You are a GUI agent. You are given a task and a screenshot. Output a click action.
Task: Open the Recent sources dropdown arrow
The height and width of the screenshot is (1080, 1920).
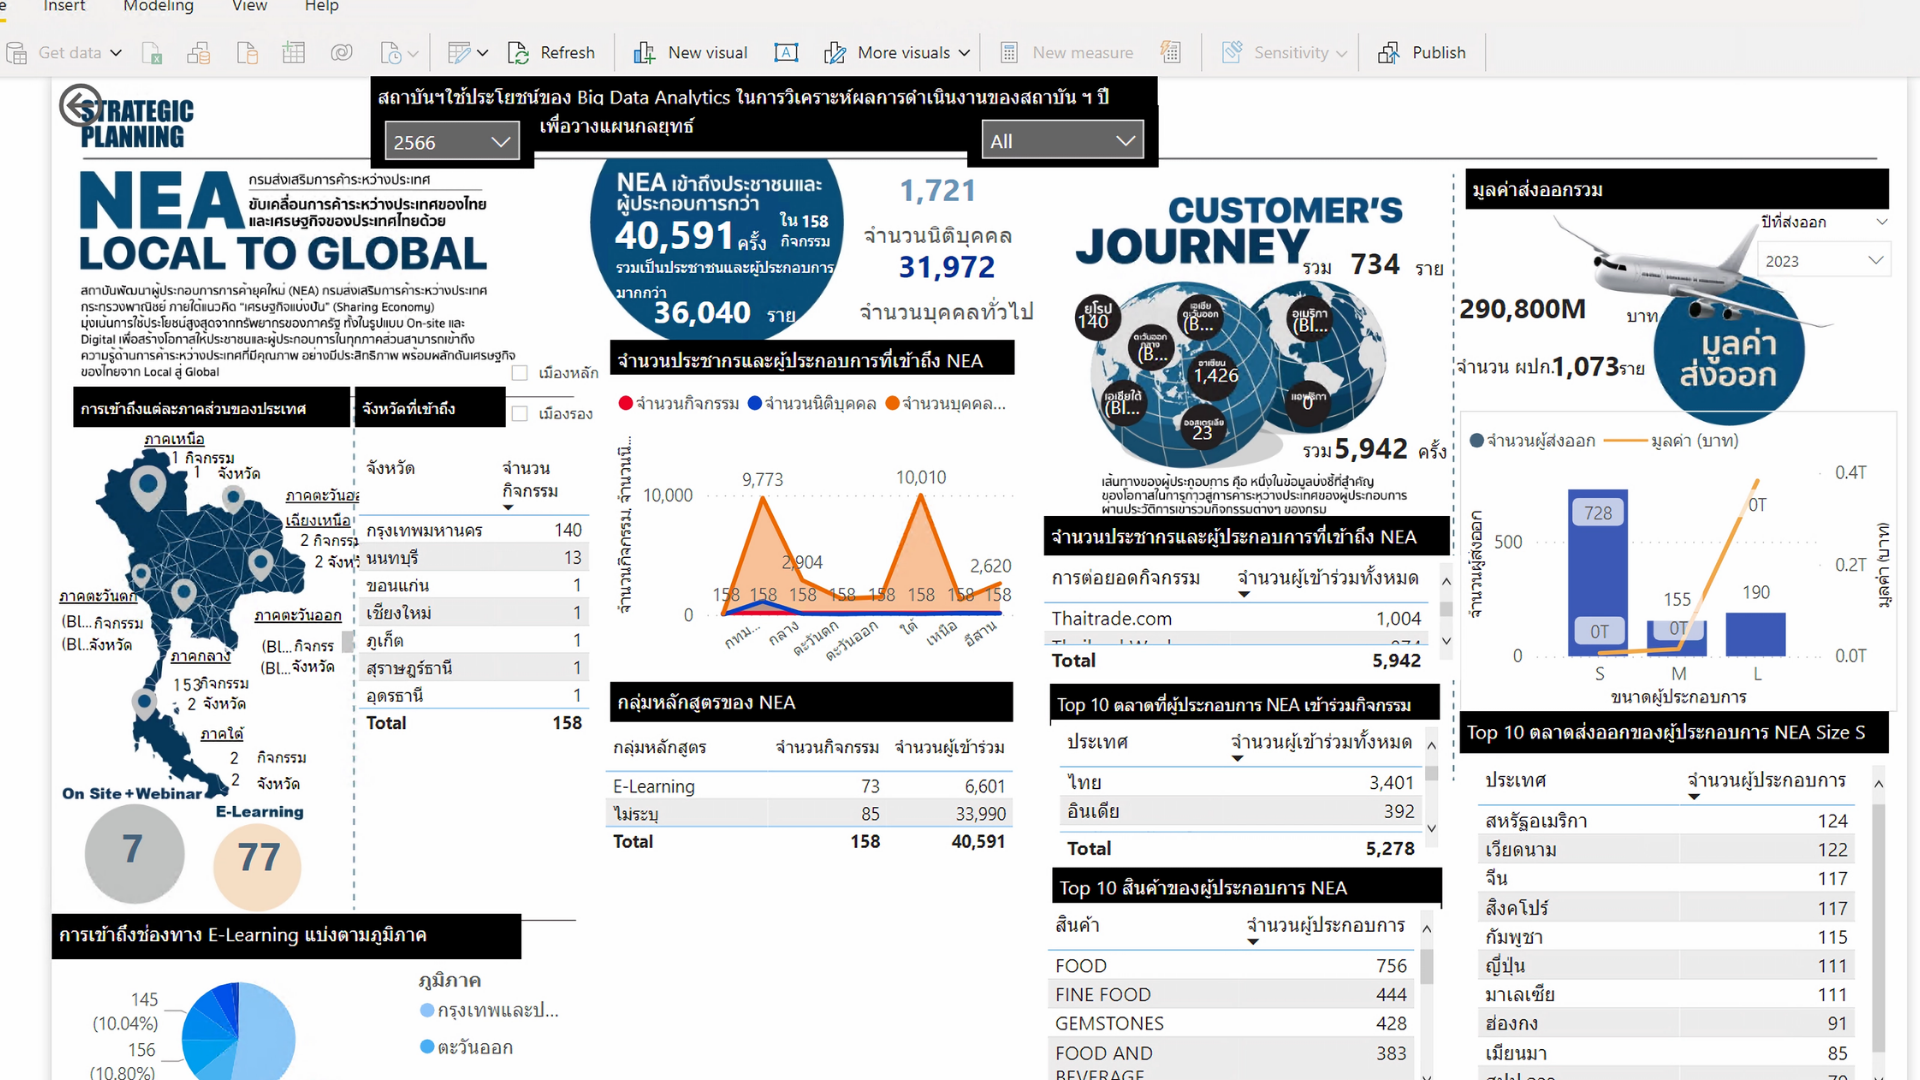[x=413, y=53]
